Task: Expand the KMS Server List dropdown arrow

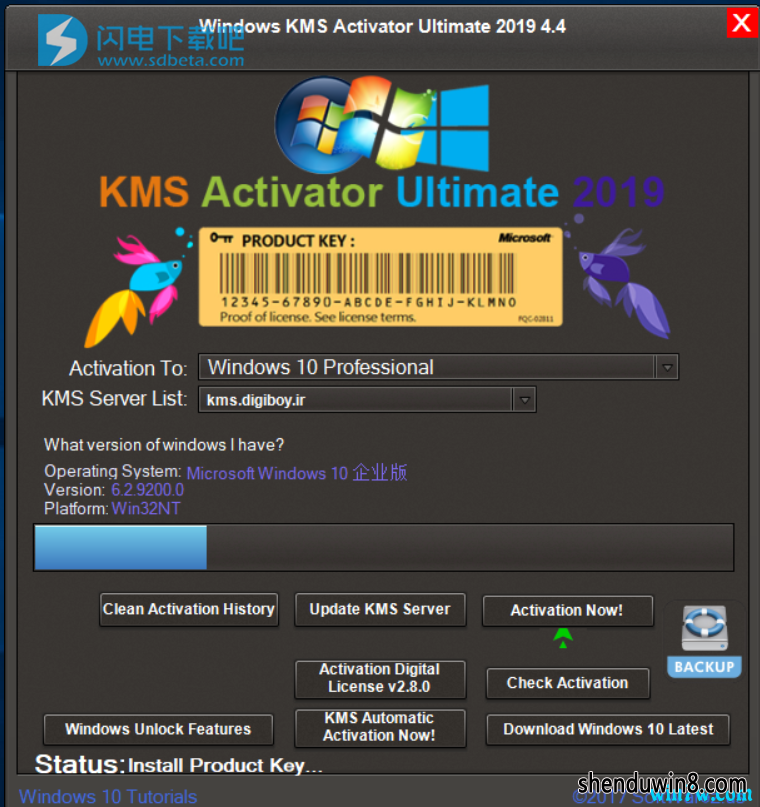Action: [x=524, y=400]
